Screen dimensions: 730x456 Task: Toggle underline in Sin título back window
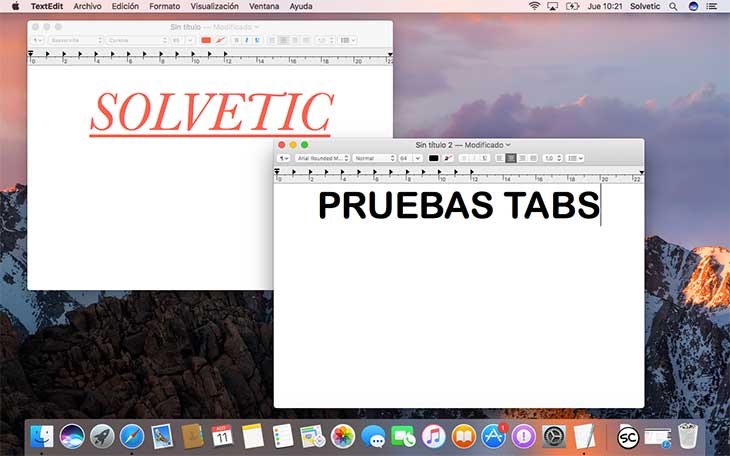coord(257,41)
